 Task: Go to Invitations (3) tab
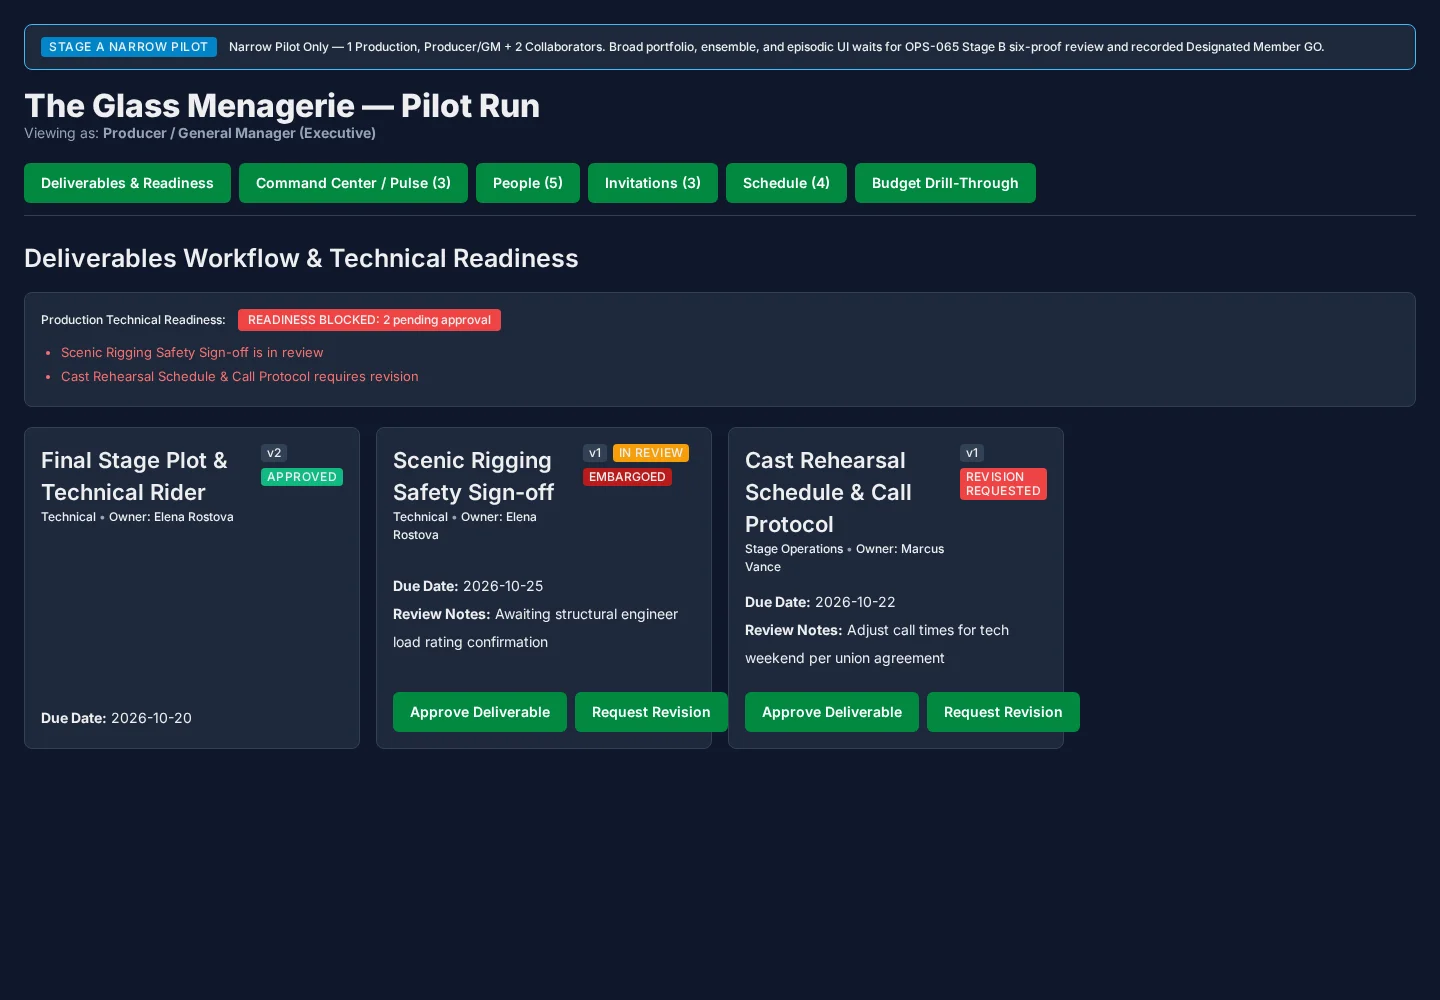tap(653, 183)
